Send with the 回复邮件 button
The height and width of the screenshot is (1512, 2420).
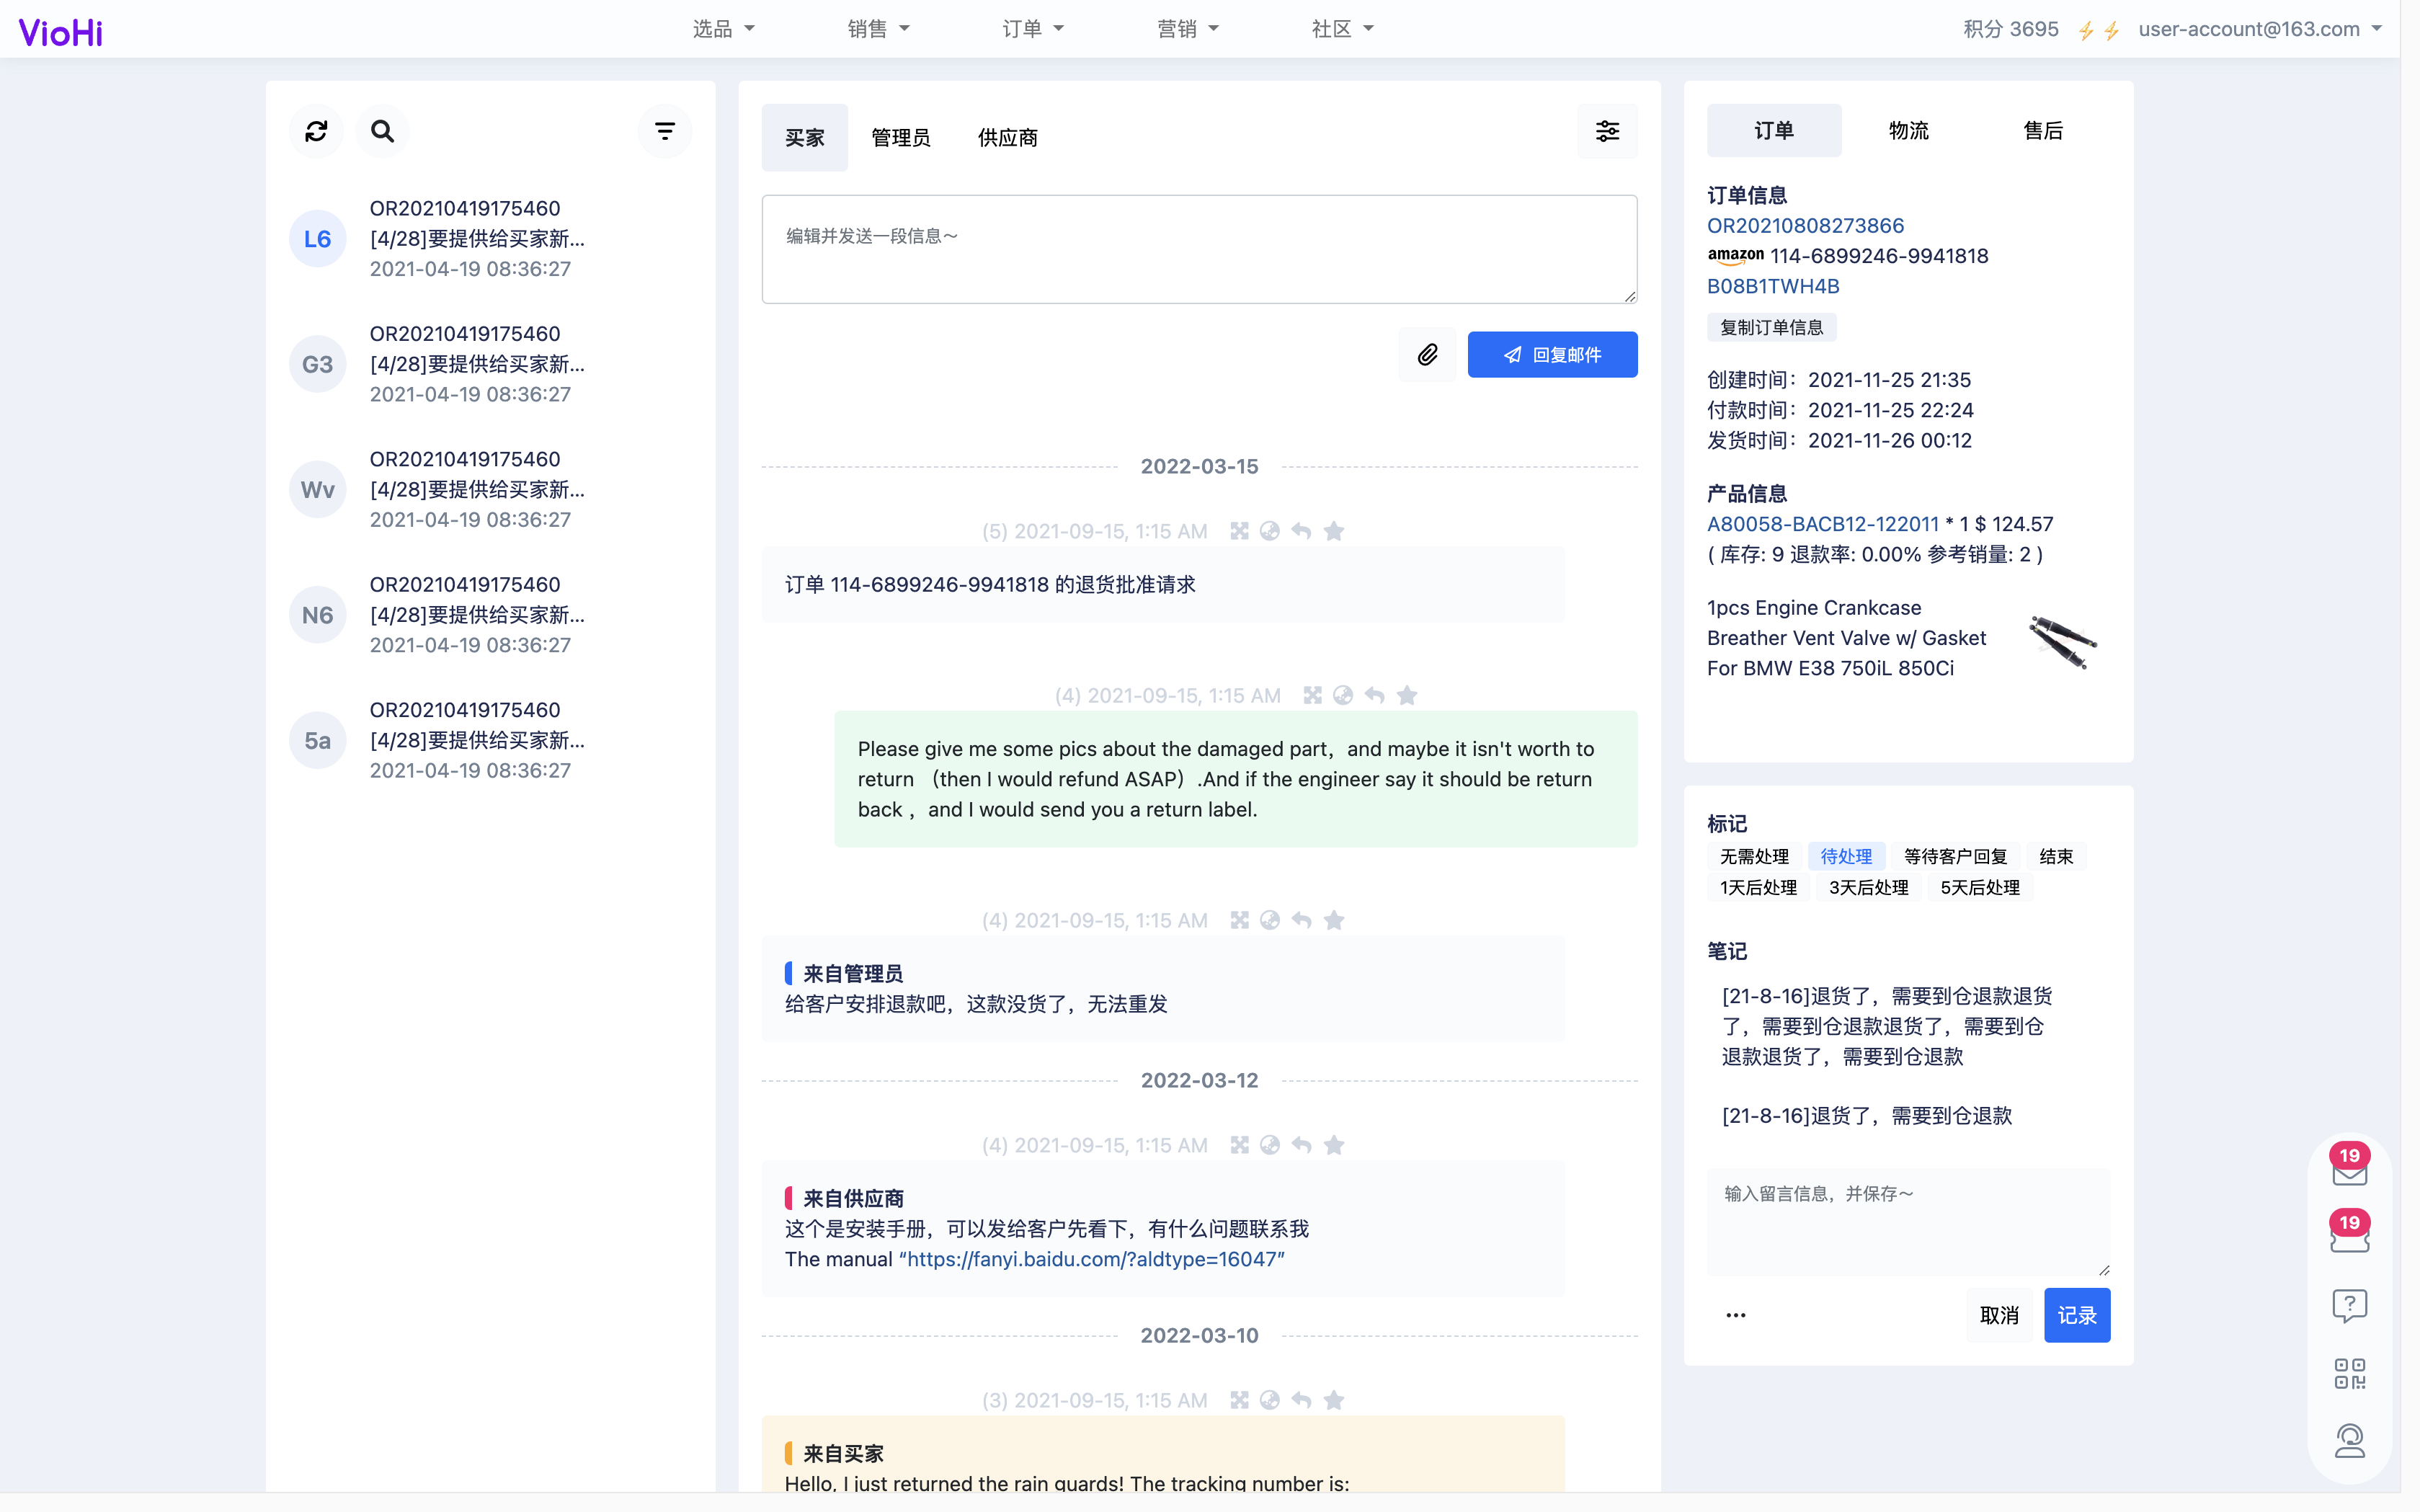(1552, 354)
